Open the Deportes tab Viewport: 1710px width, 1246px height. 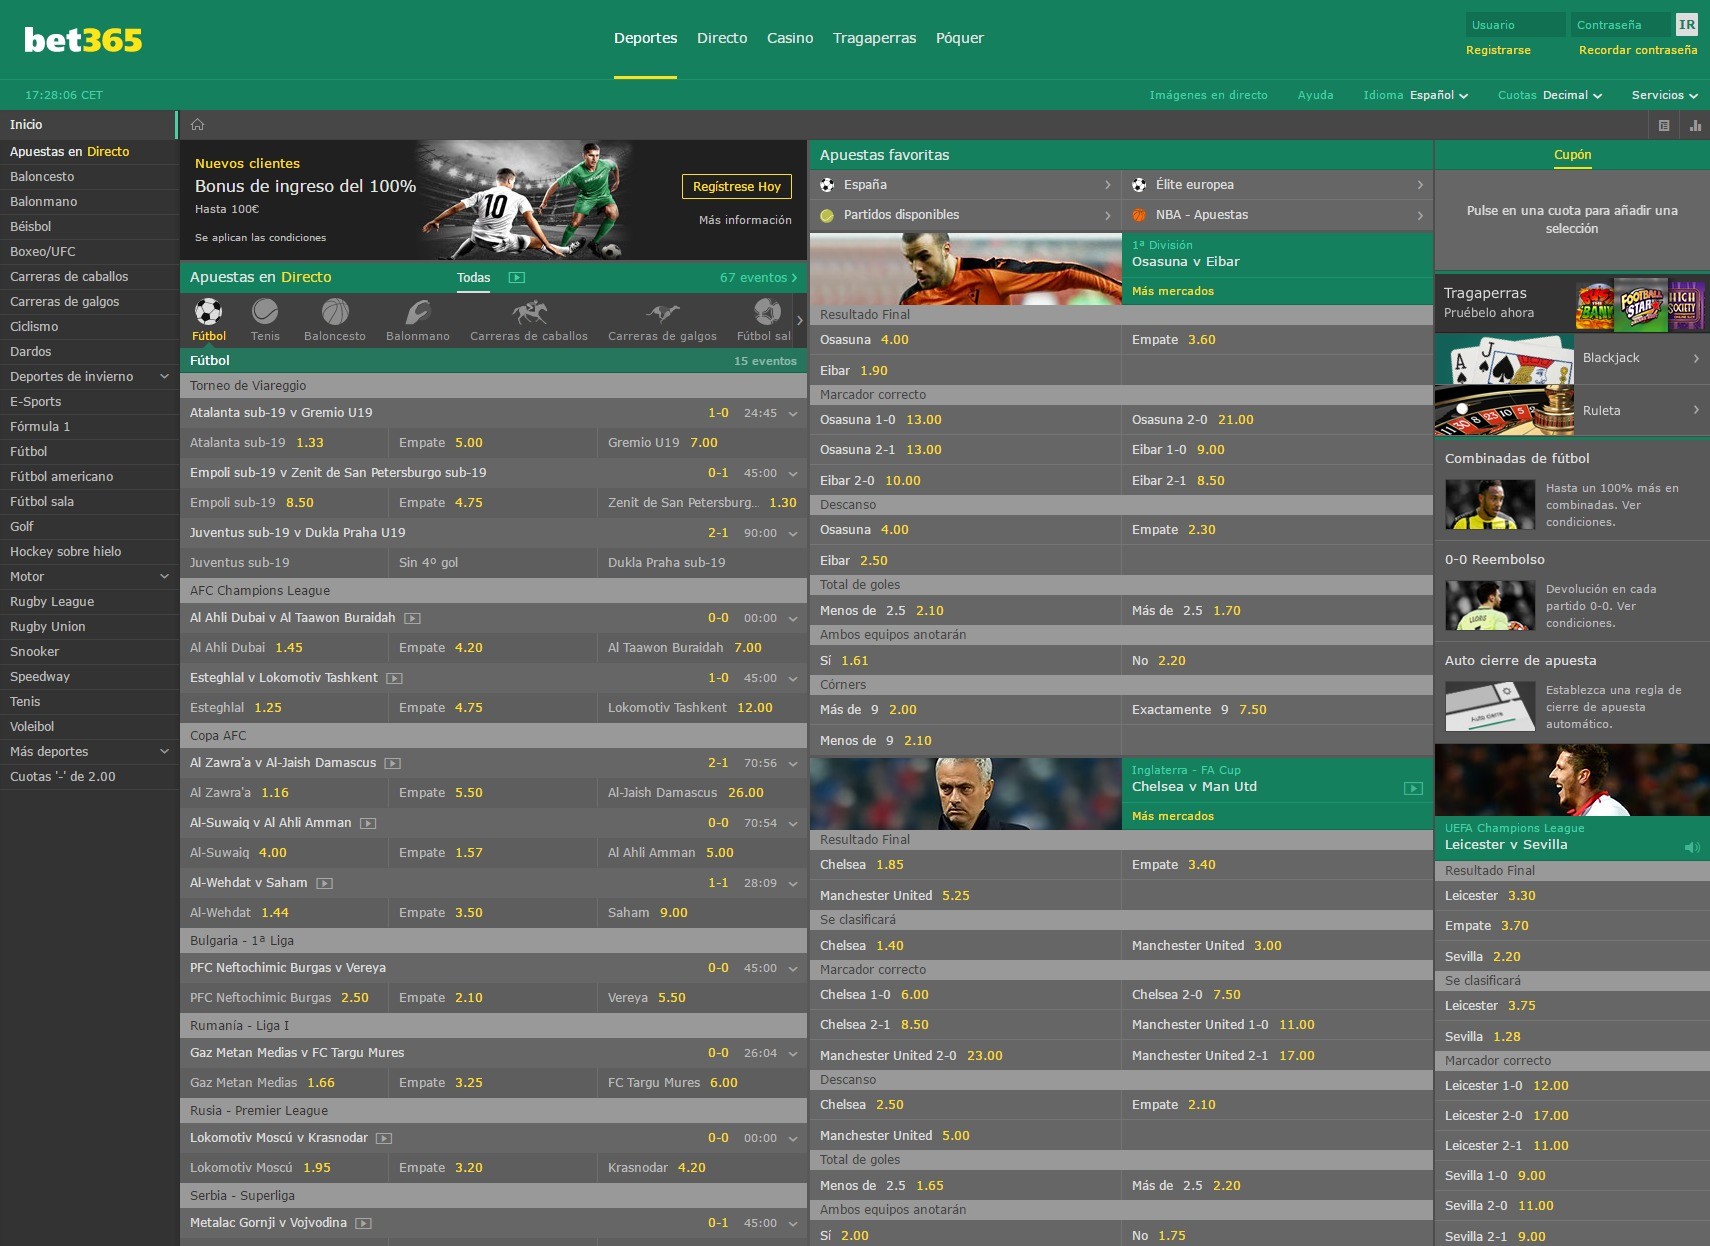click(645, 38)
